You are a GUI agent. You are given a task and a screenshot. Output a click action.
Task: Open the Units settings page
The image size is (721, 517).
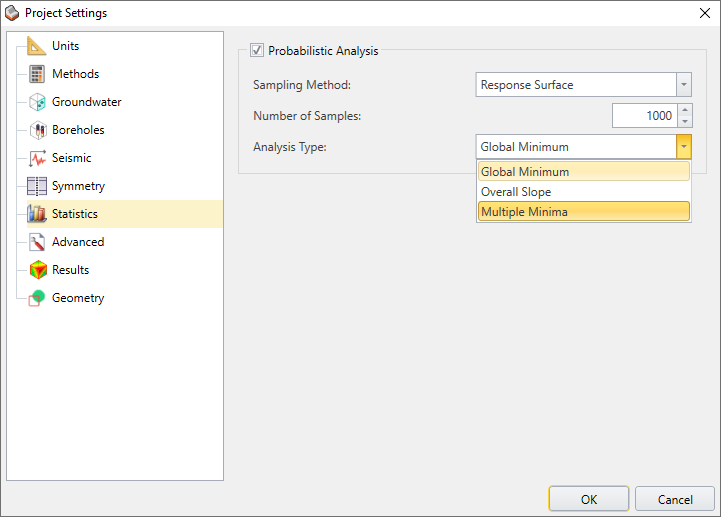click(65, 46)
